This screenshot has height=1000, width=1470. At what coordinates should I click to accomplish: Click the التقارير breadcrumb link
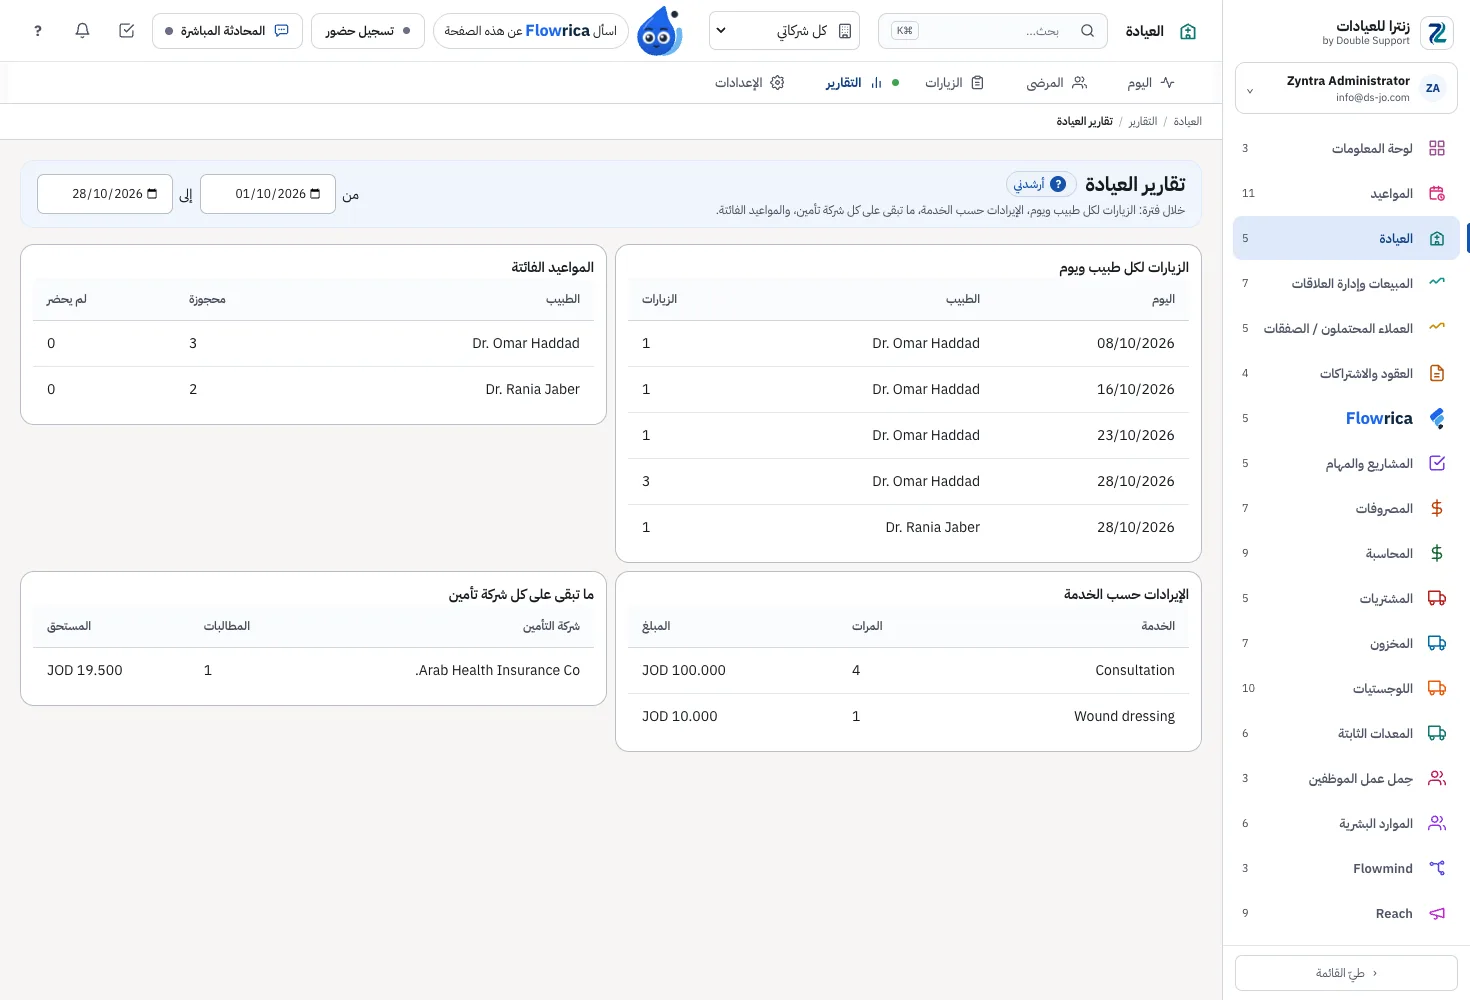click(x=1142, y=121)
